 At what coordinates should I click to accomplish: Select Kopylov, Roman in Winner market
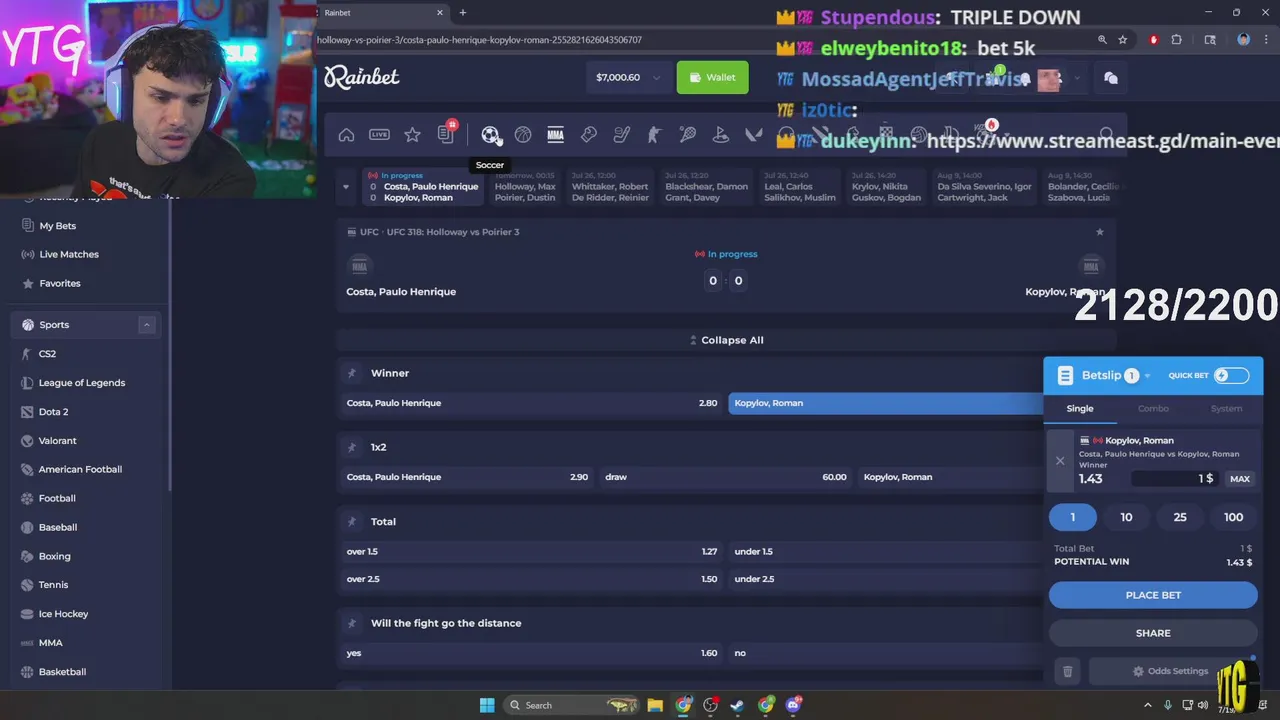(886, 403)
